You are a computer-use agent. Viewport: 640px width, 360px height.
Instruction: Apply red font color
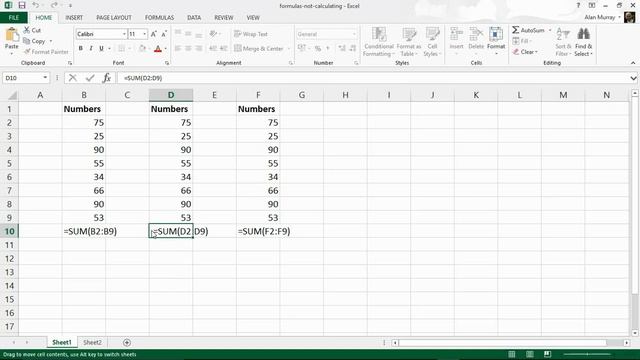coord(158,49)
